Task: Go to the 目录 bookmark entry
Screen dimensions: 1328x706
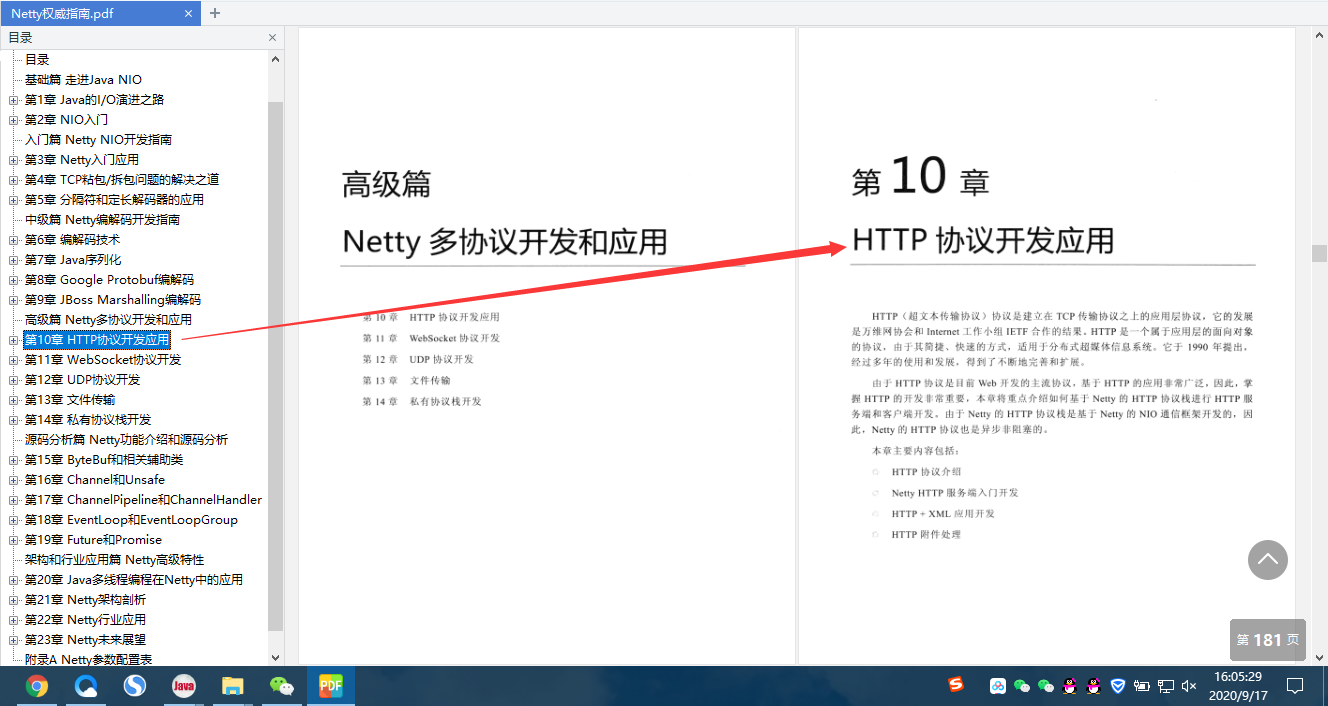Action: (x=37, y=60)
